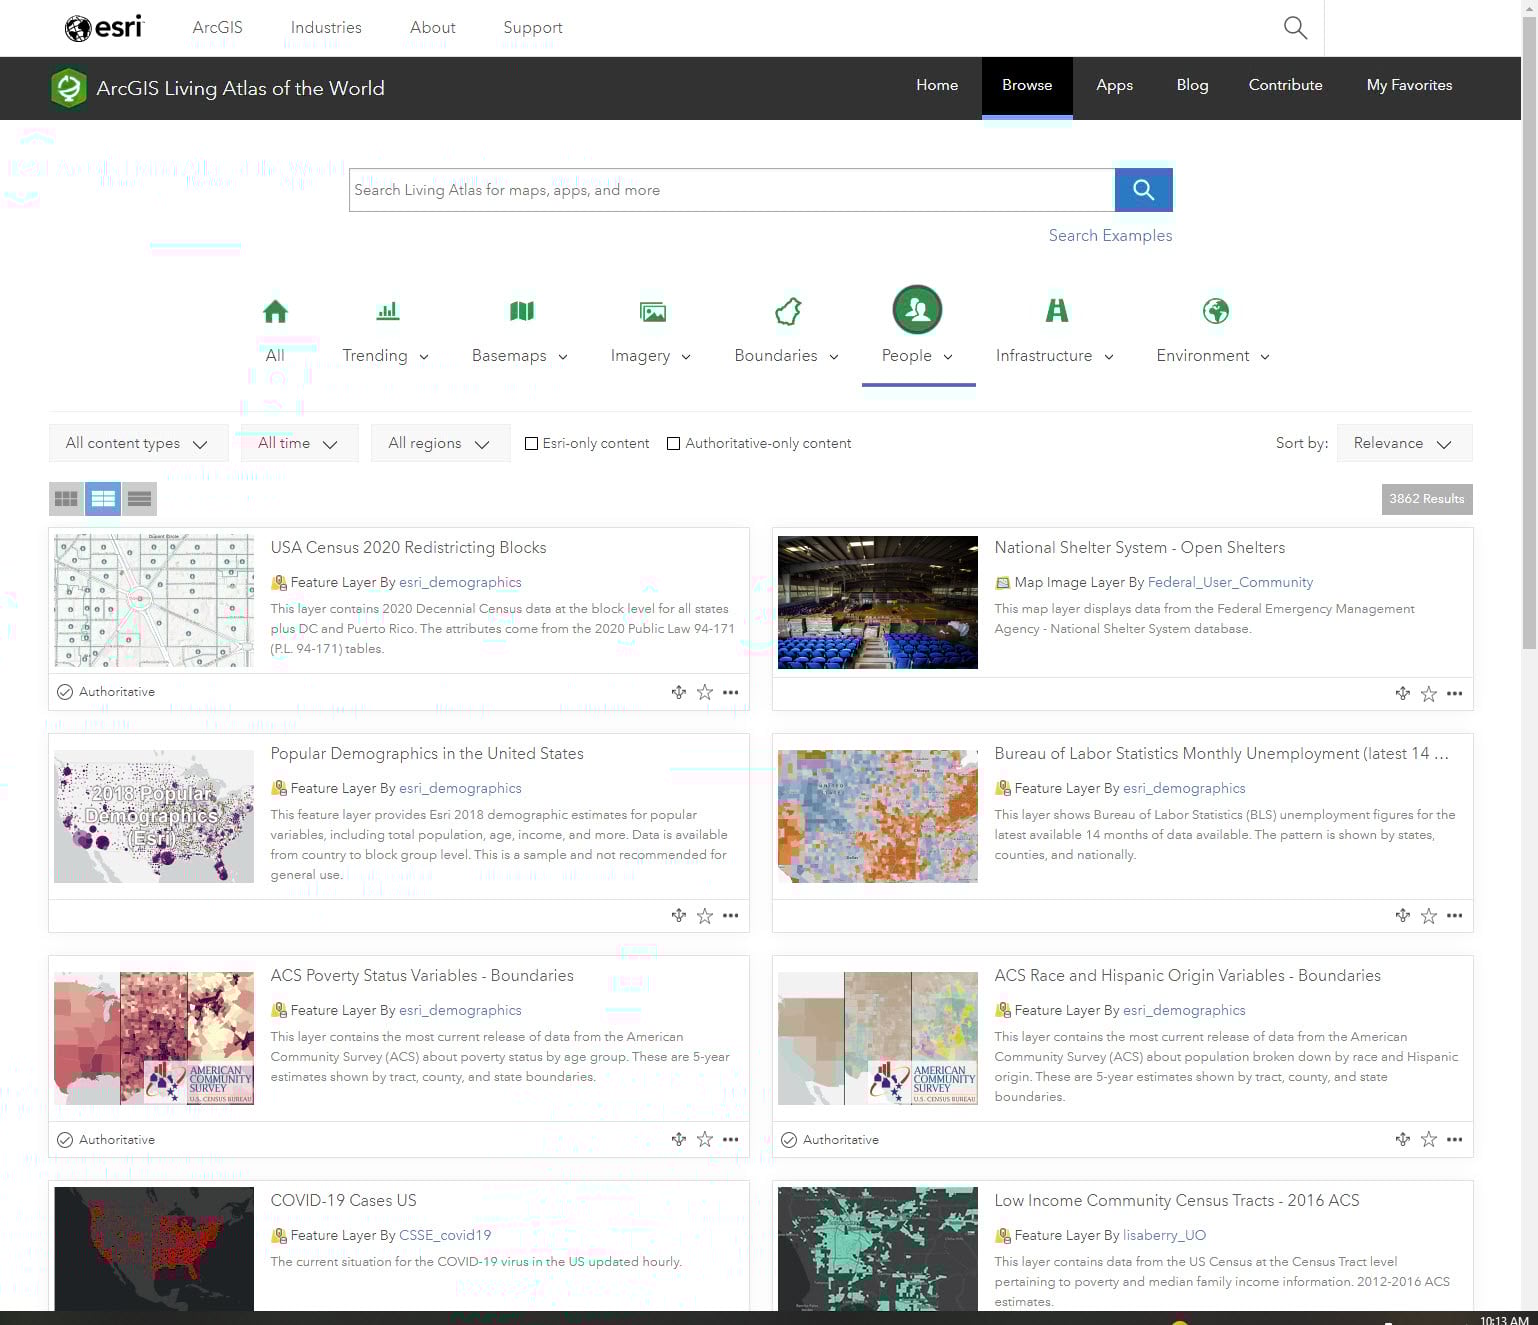
Task: Open Federal_User_Community owner profile link
Action: pos(1230,583)
